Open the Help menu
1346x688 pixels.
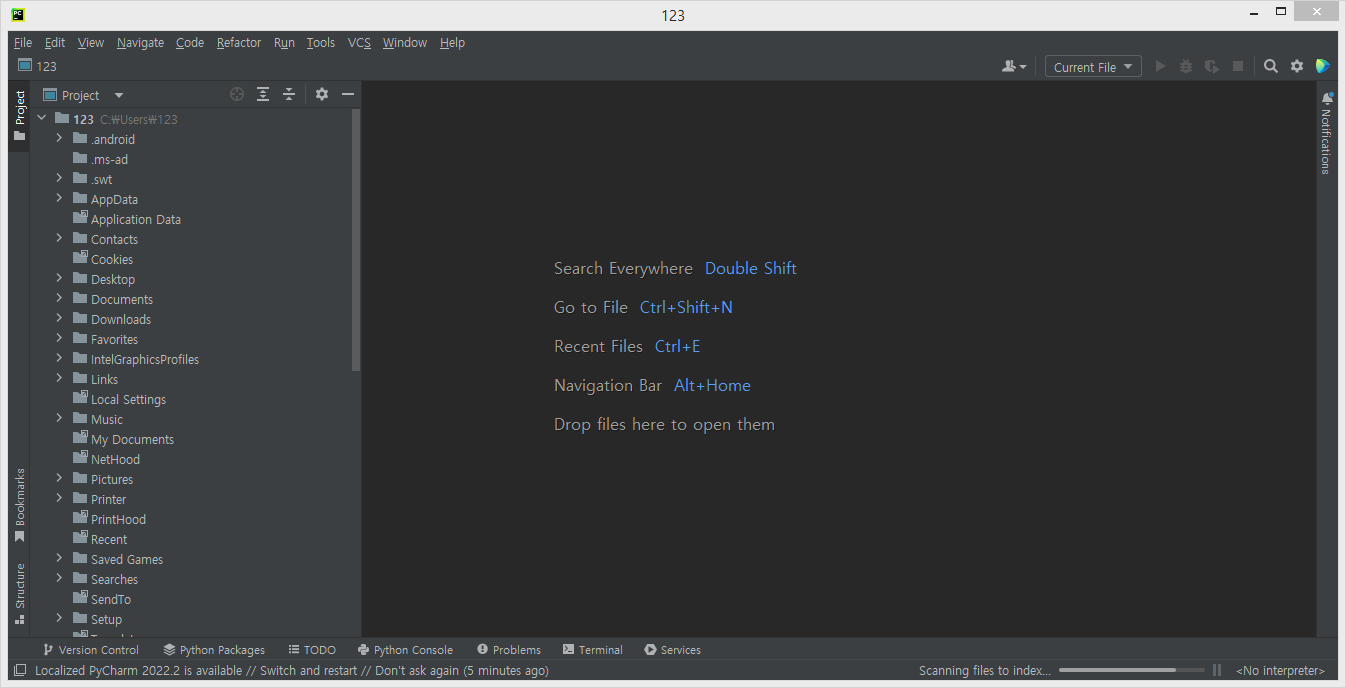pos(452,42)
